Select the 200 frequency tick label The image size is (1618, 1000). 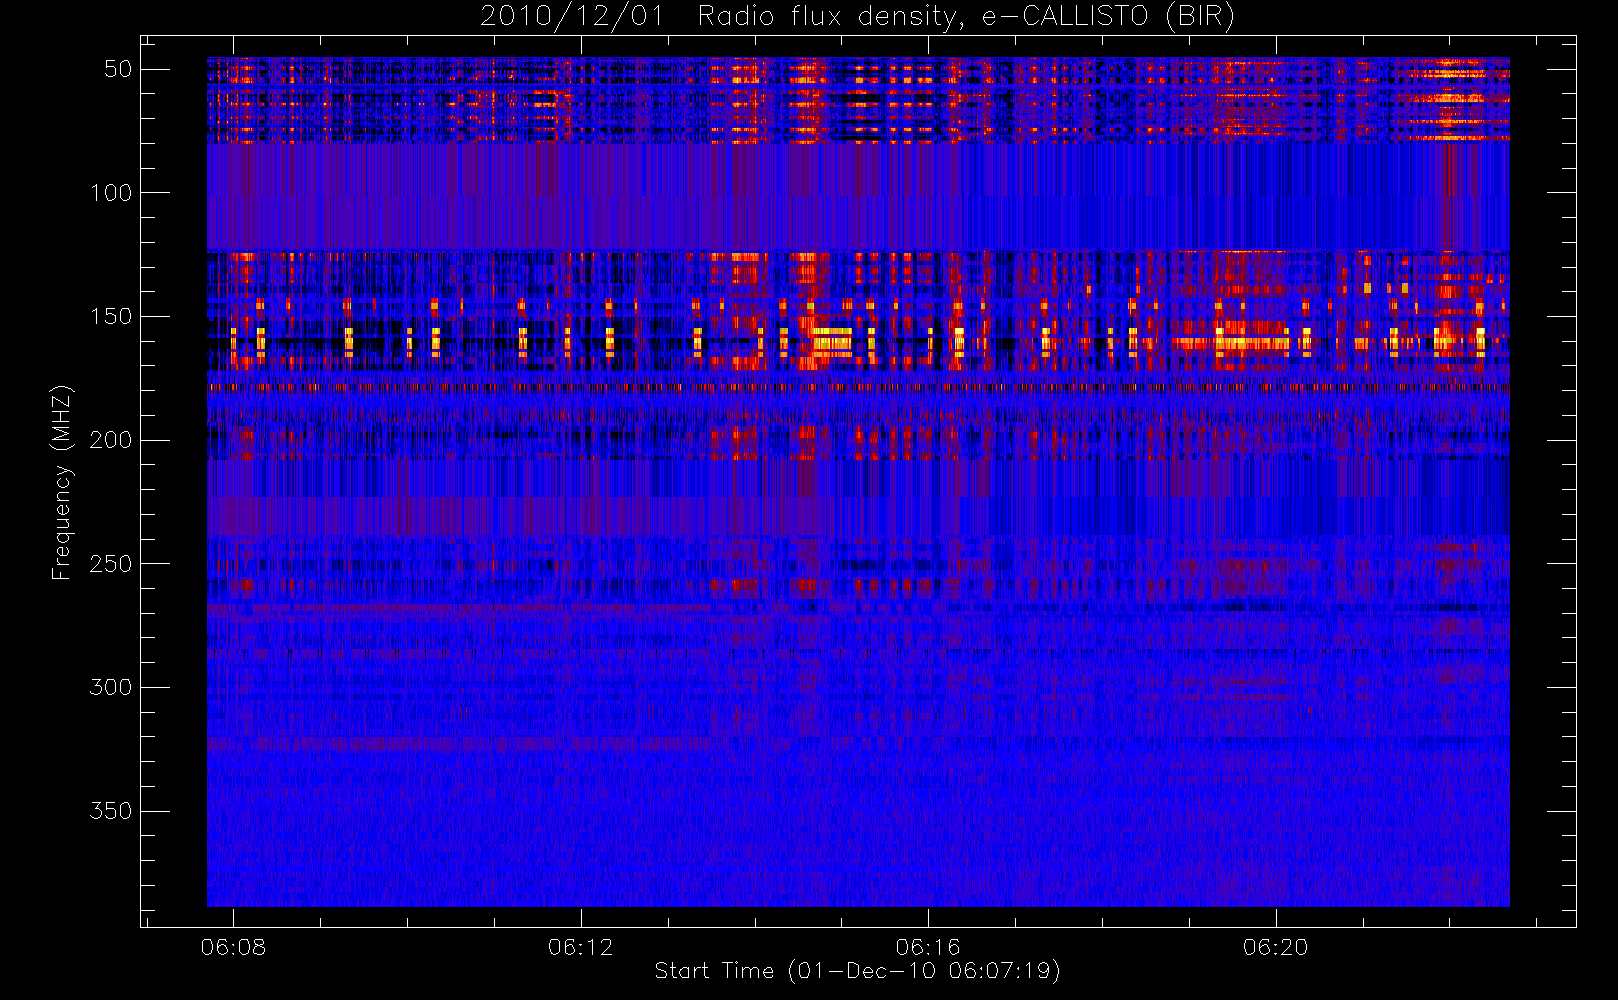click(x=111, y=440)
